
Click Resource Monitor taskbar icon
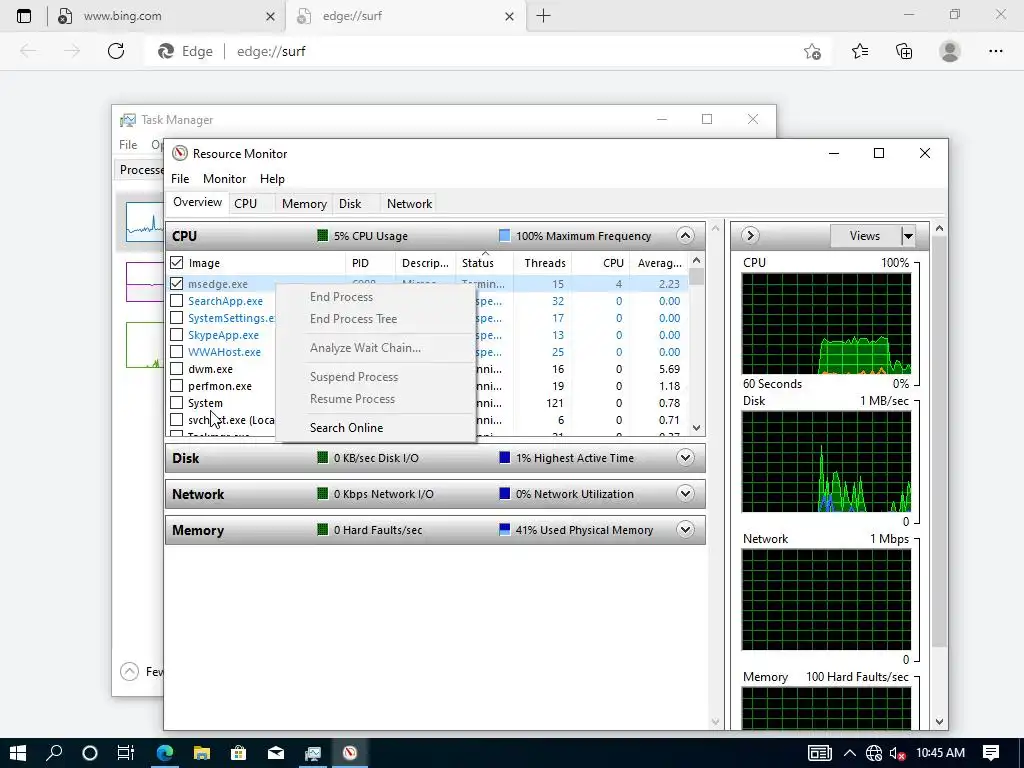[350, 753]
